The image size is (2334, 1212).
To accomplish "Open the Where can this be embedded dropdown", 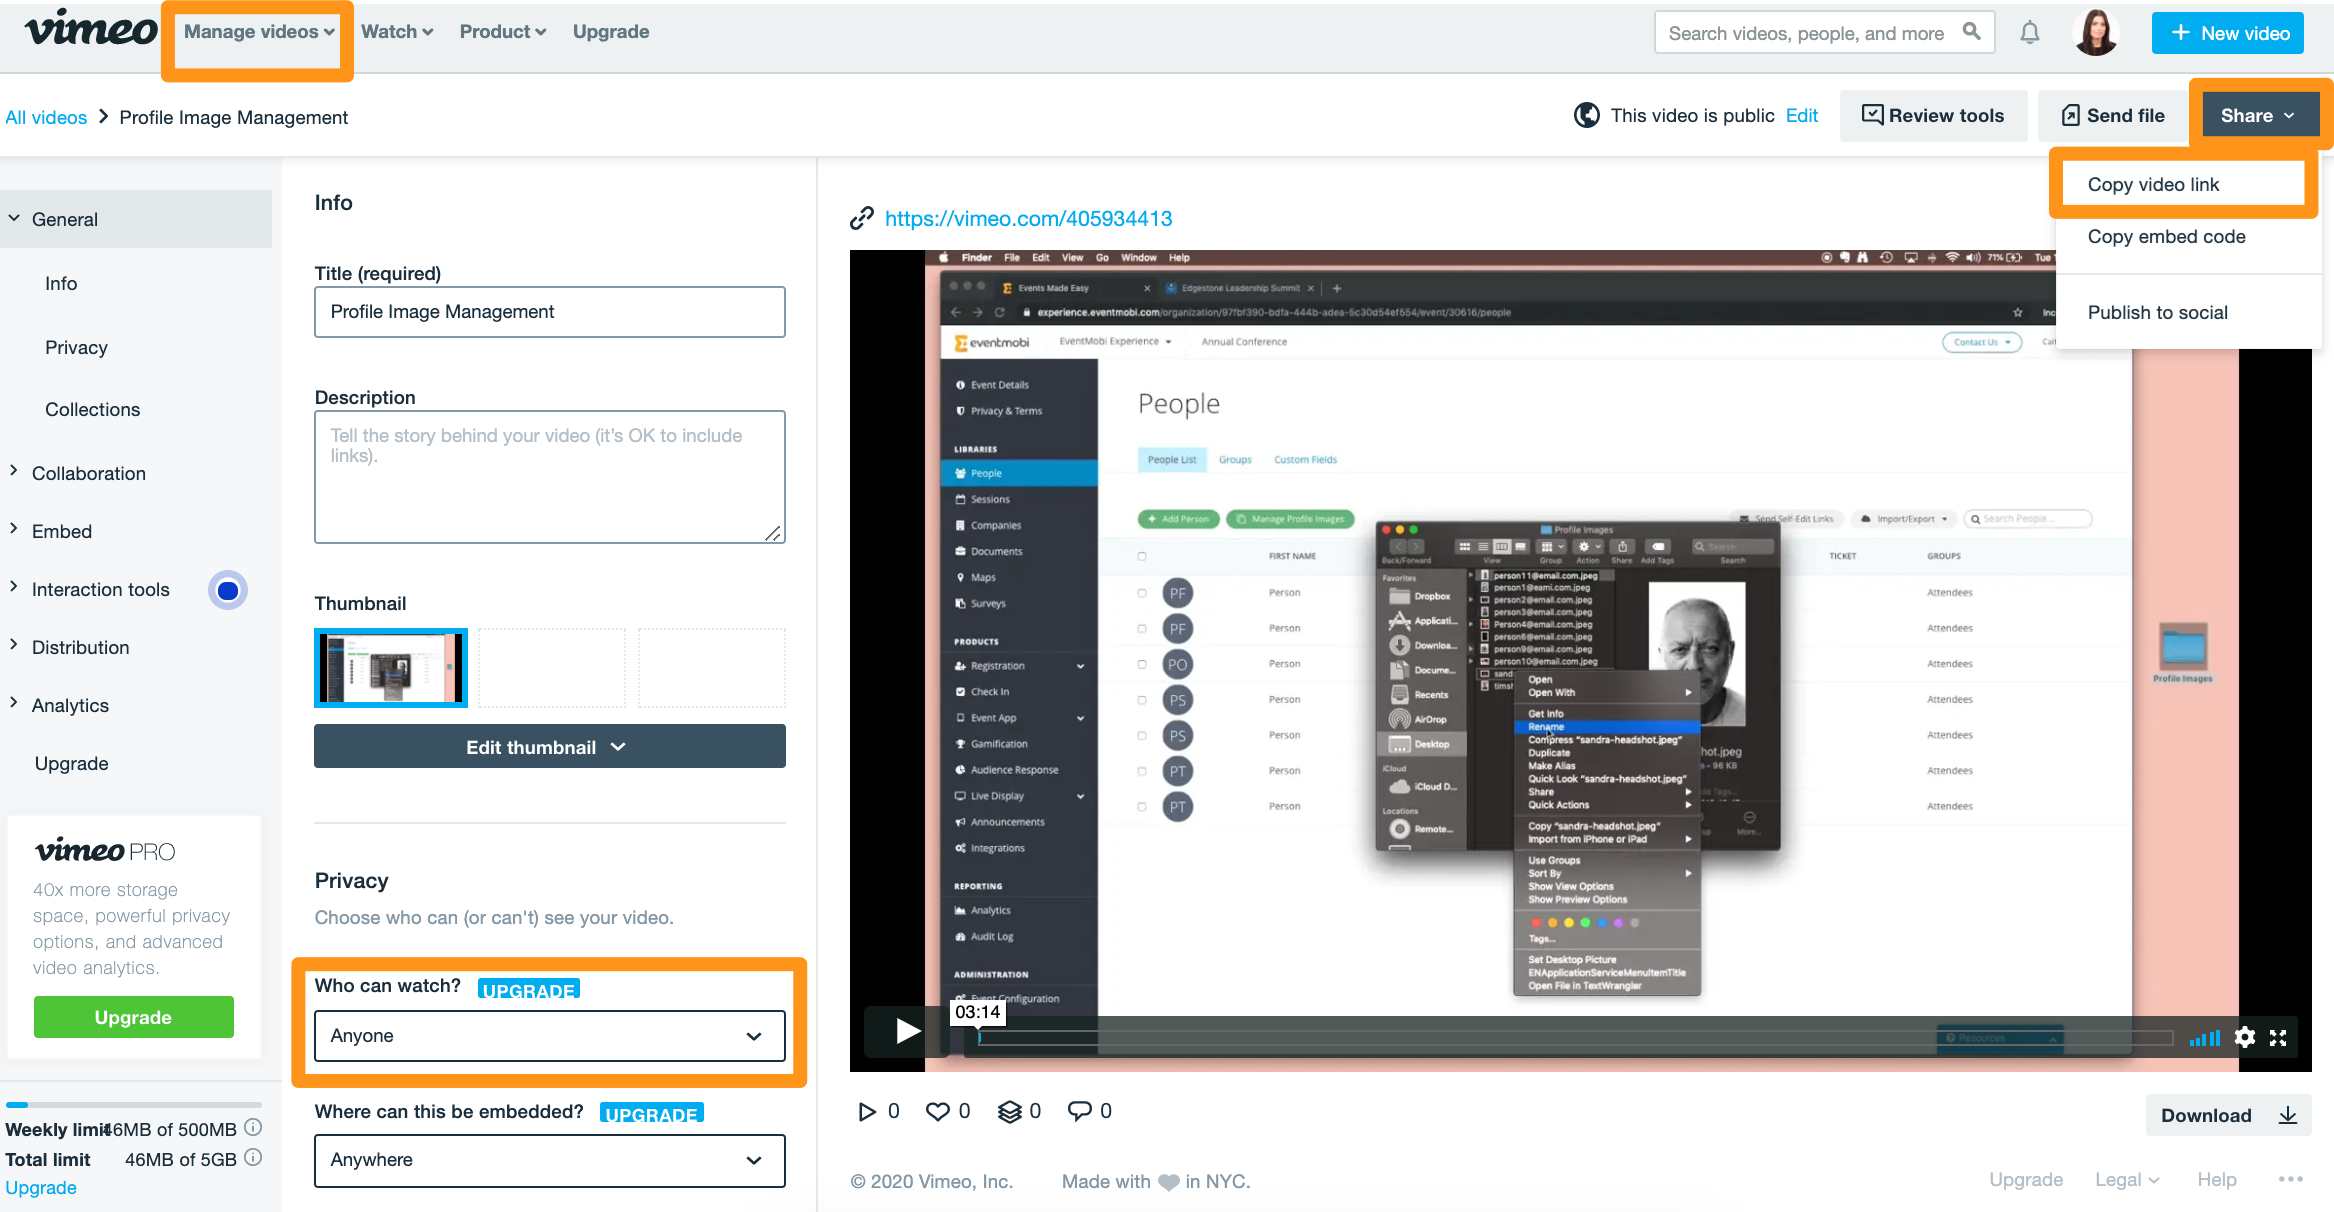I will click(x=546, y=1160).
